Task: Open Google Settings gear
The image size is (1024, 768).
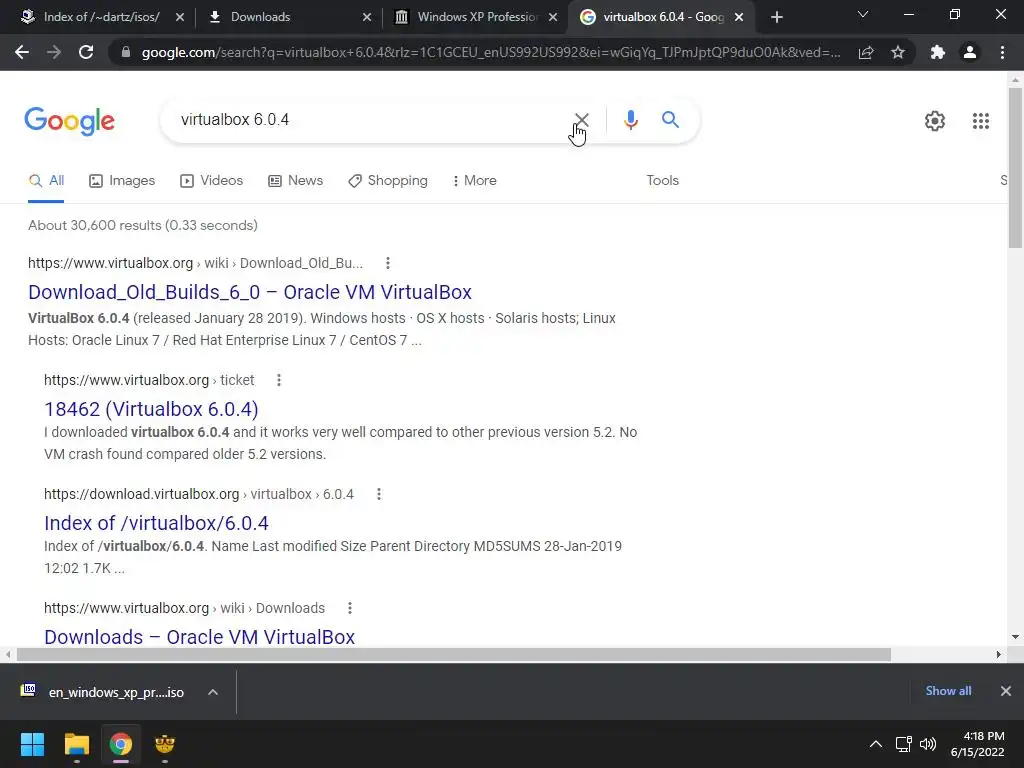Action: 935,121
